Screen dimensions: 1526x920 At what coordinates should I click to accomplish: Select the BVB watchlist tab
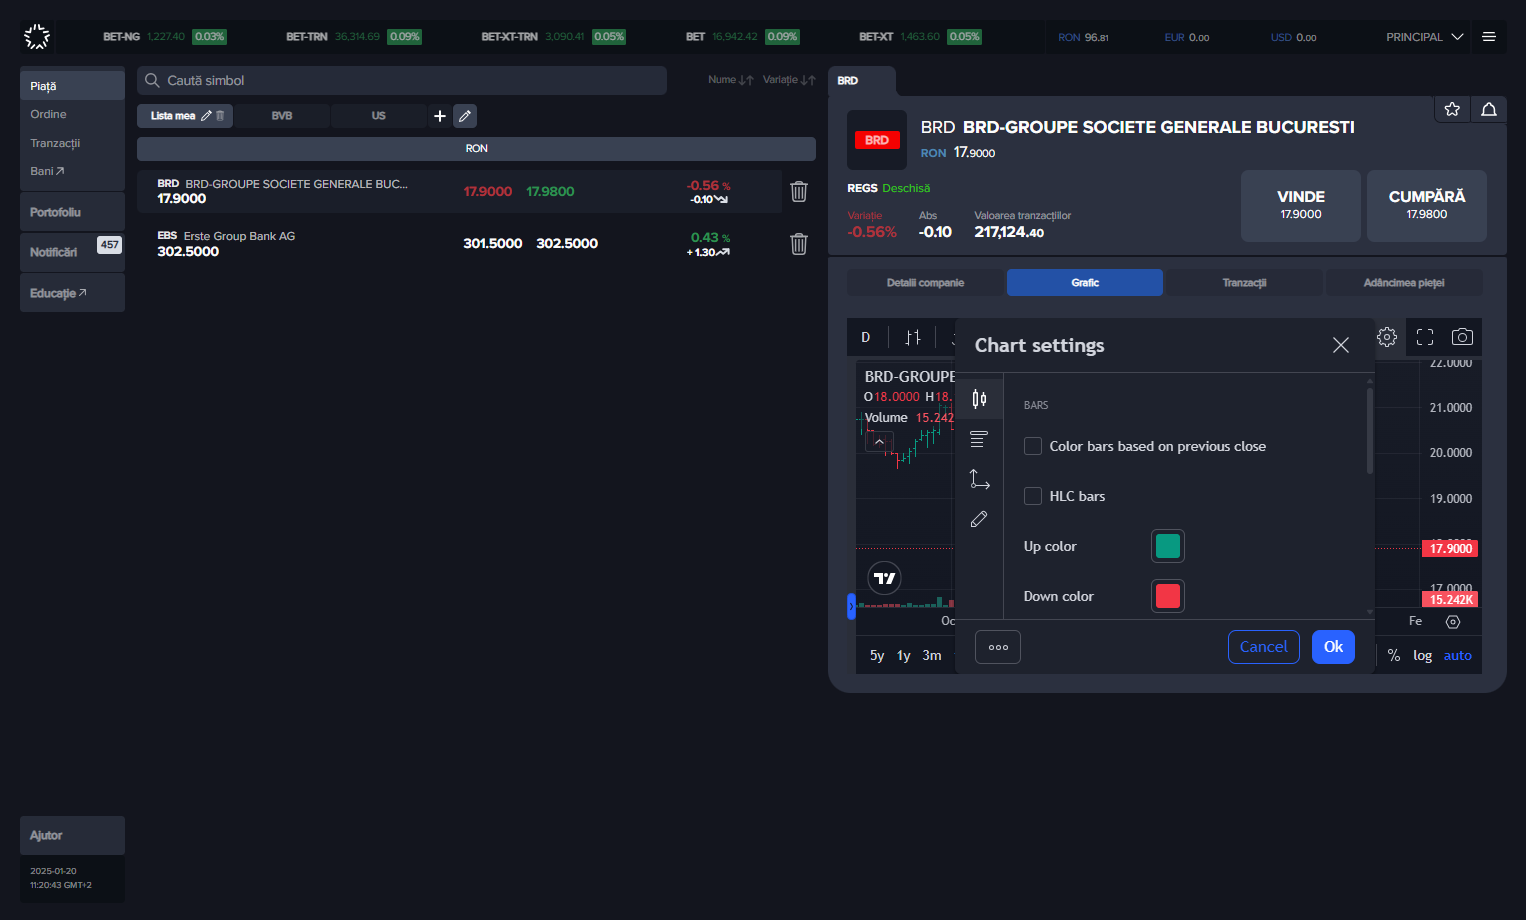click(282, 116)
